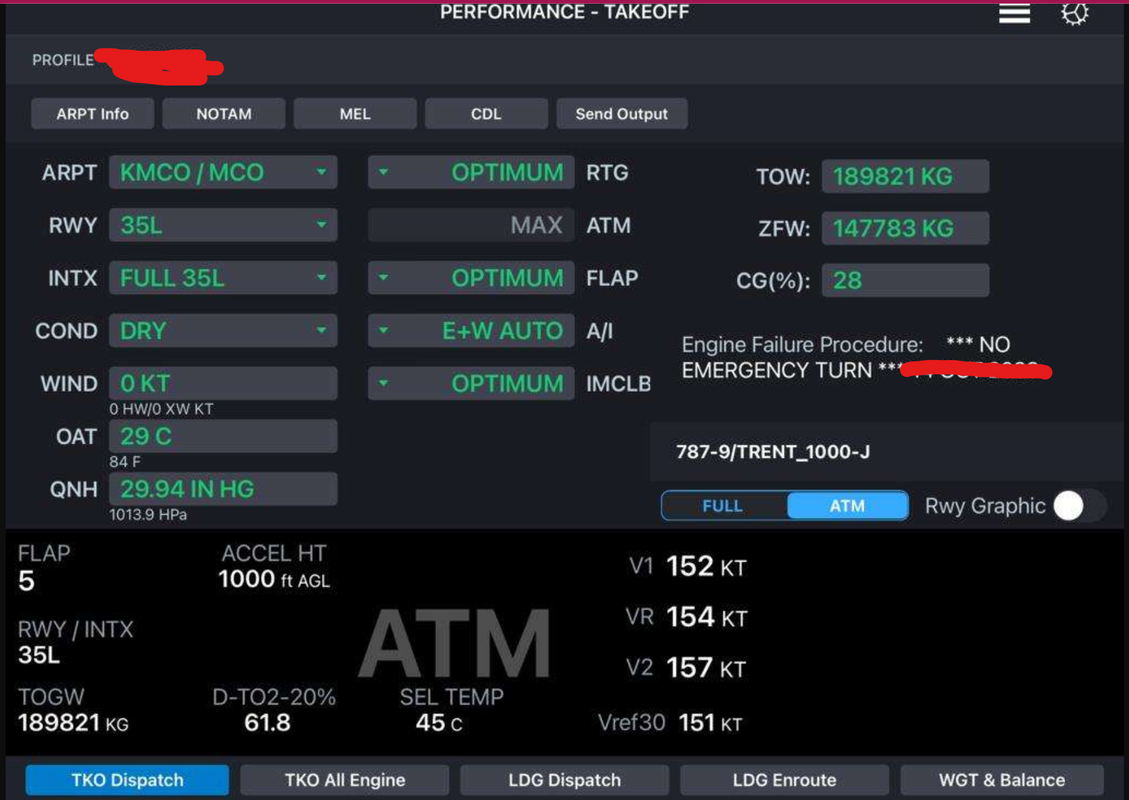The height and width of the screenshot is (800, 1129).
Task: Open the RTG OPTIMUM dropdown
Action: pyautogui.click(x=471, y=173)
